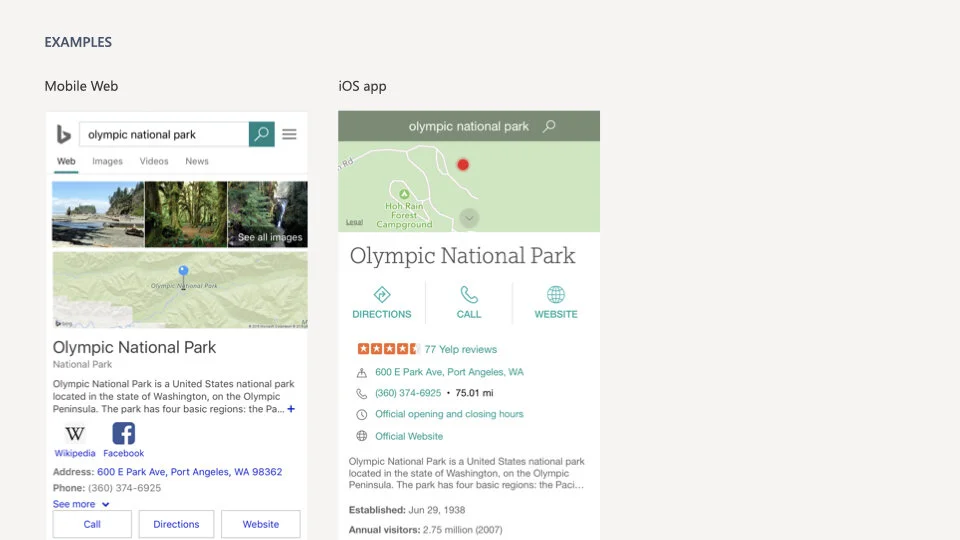Click the iOS app search bar text
960x540 pixels.
click(468, 126)
